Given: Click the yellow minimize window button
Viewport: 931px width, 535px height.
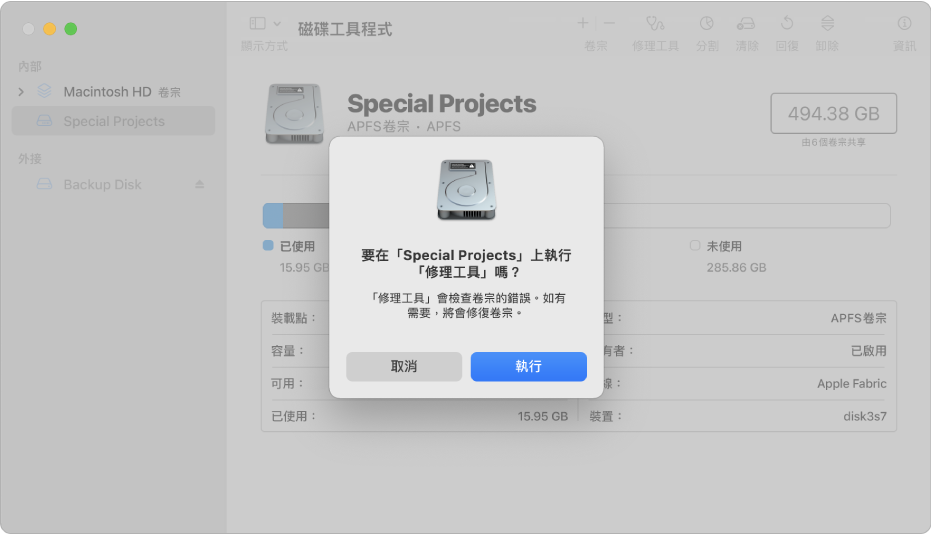Looking at the screenshot, I should click(x=49, y=29).
